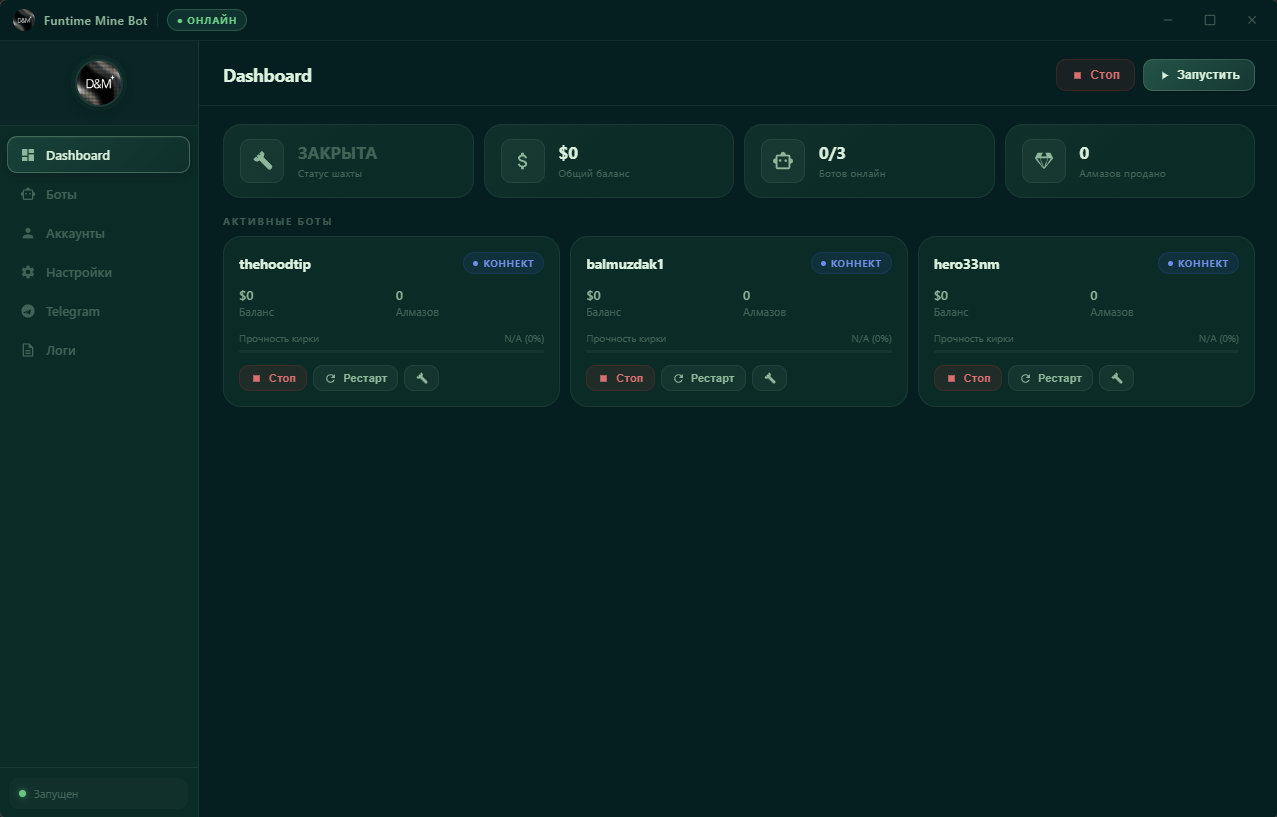Restart bot thehoodtip with Рестарт button
Viewport: 1277px width, 817px height.
pyautogui.click(x=355, y=378)
